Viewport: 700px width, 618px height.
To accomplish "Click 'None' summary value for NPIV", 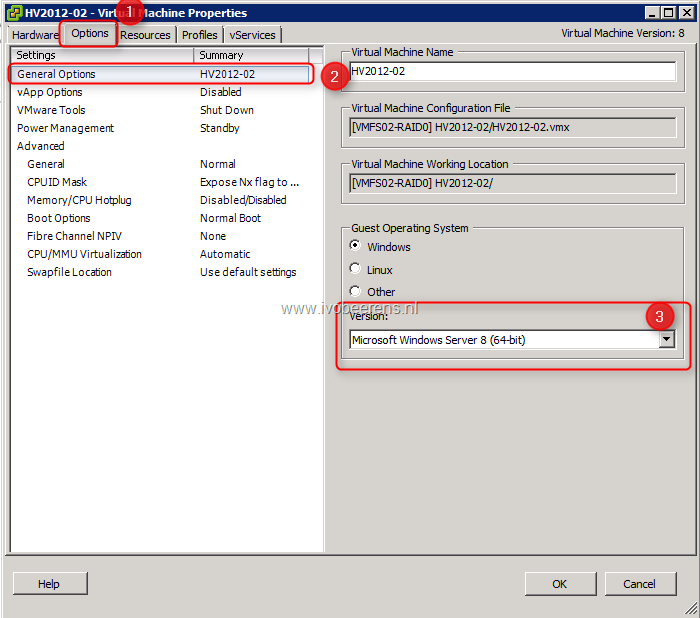I will pos(213,236).
